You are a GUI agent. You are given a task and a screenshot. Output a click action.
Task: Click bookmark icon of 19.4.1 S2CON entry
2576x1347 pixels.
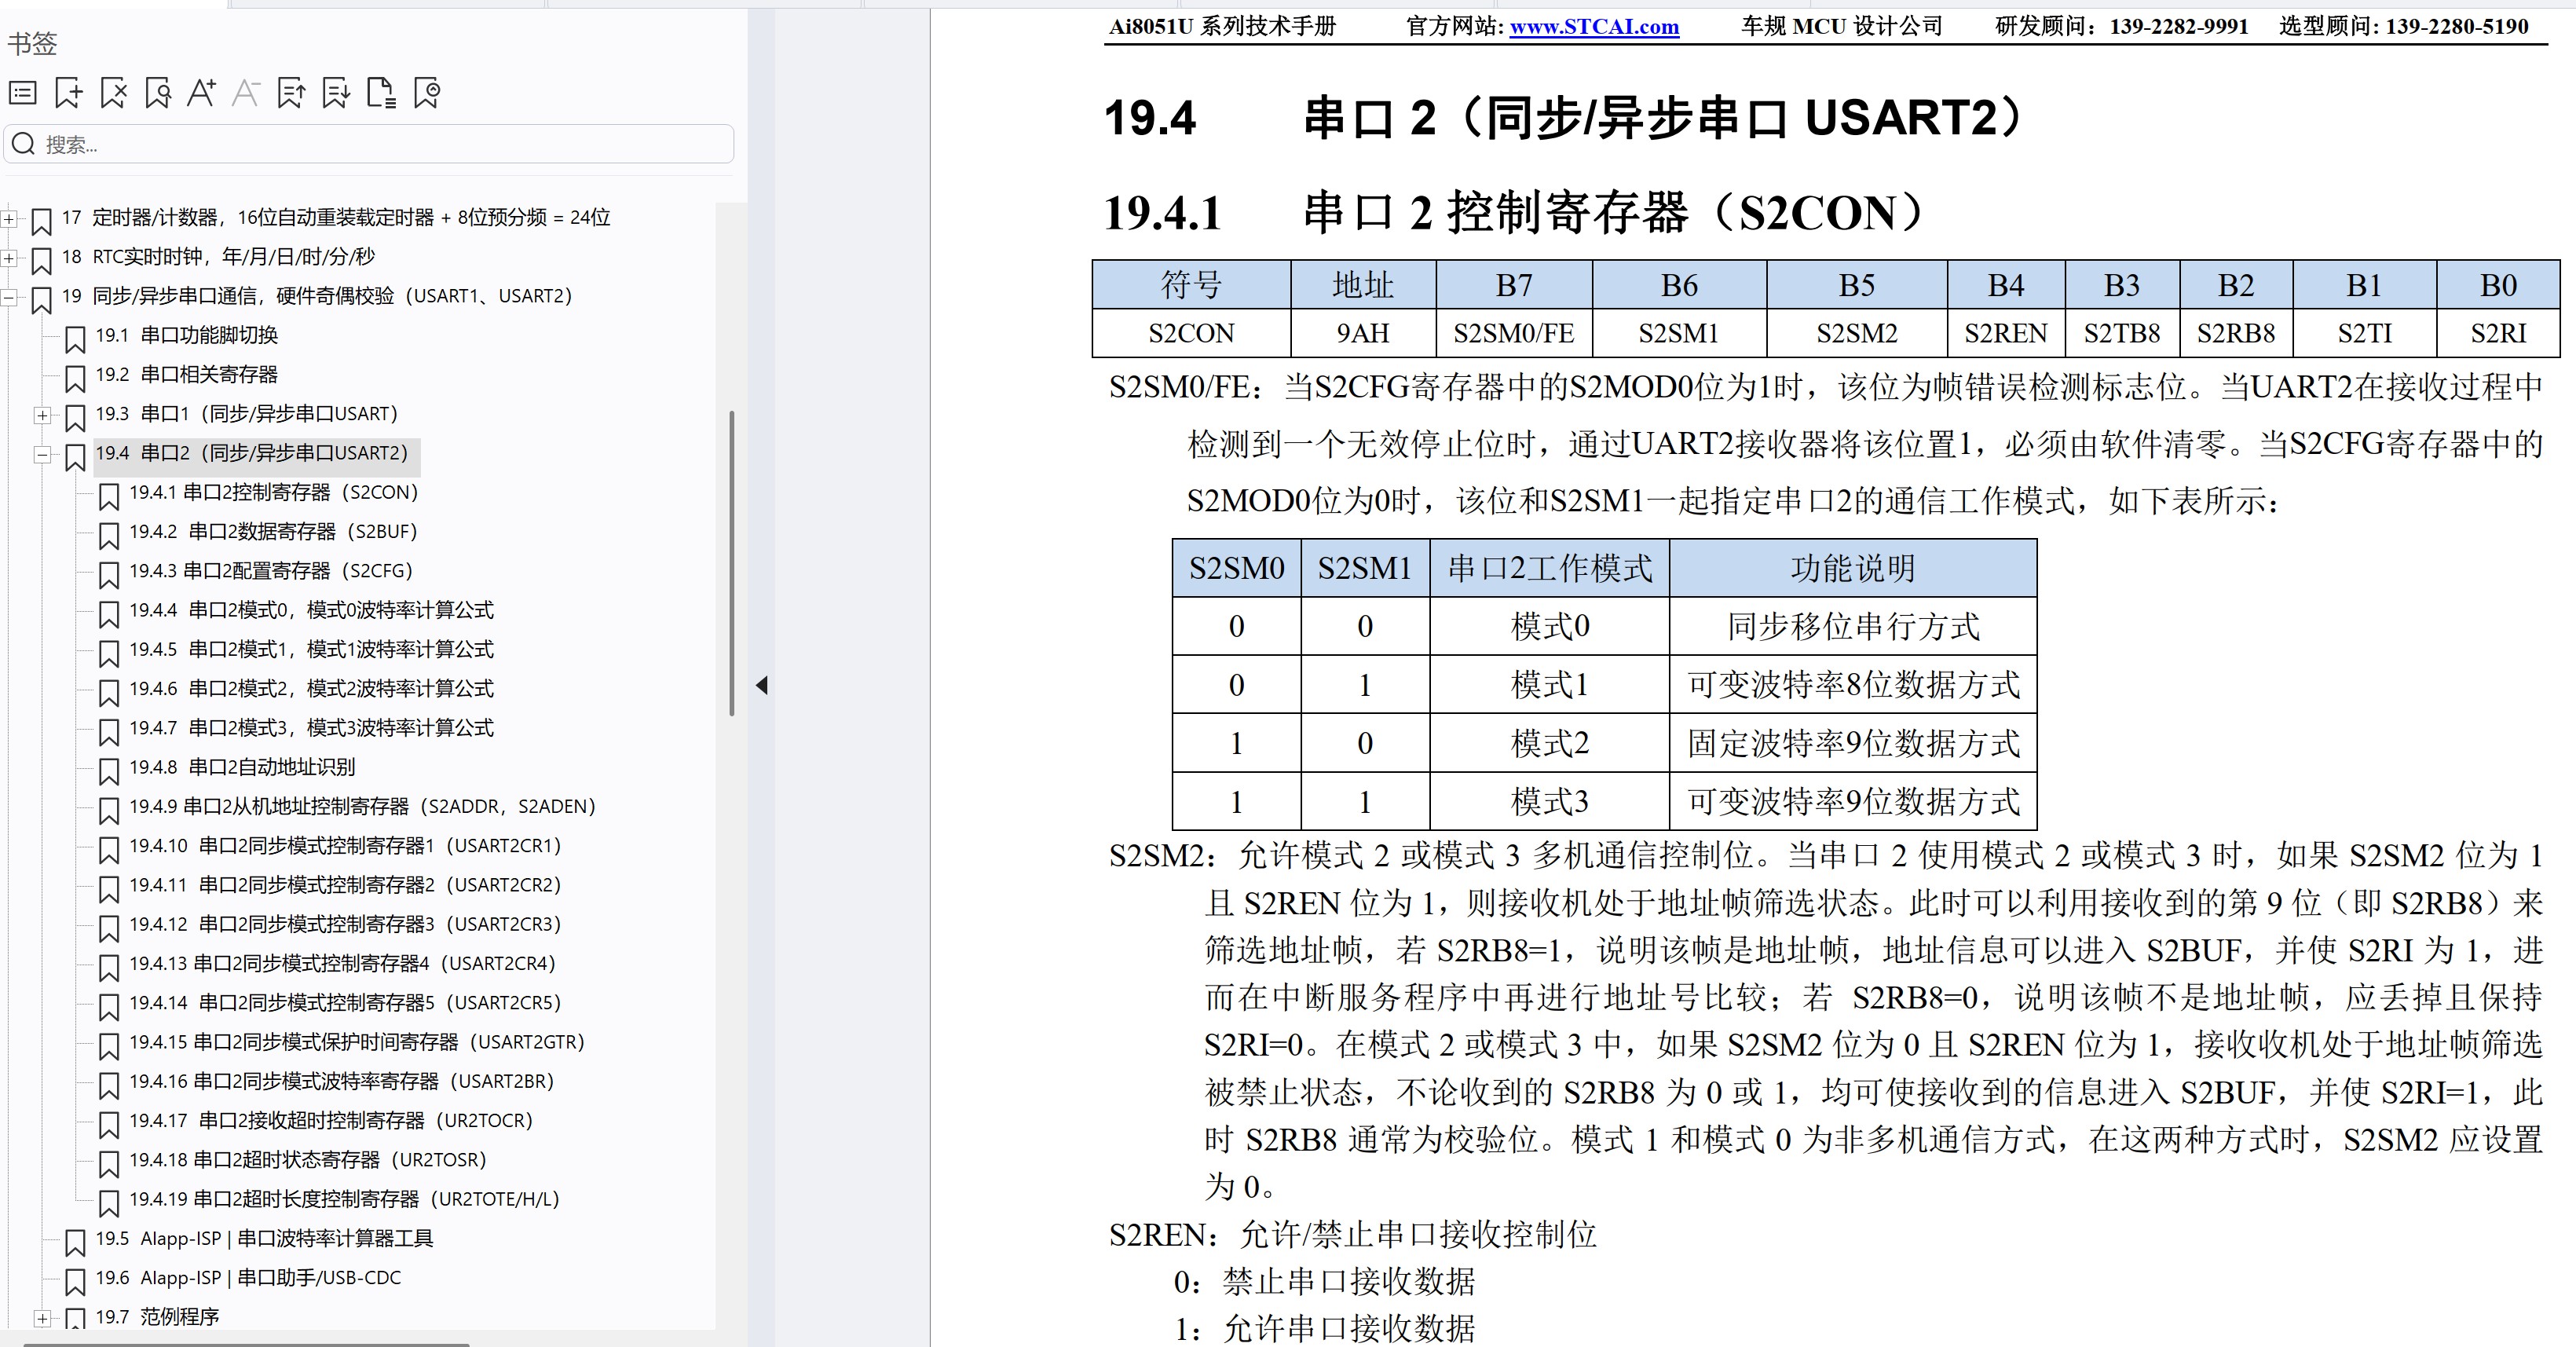pos(109,496)
